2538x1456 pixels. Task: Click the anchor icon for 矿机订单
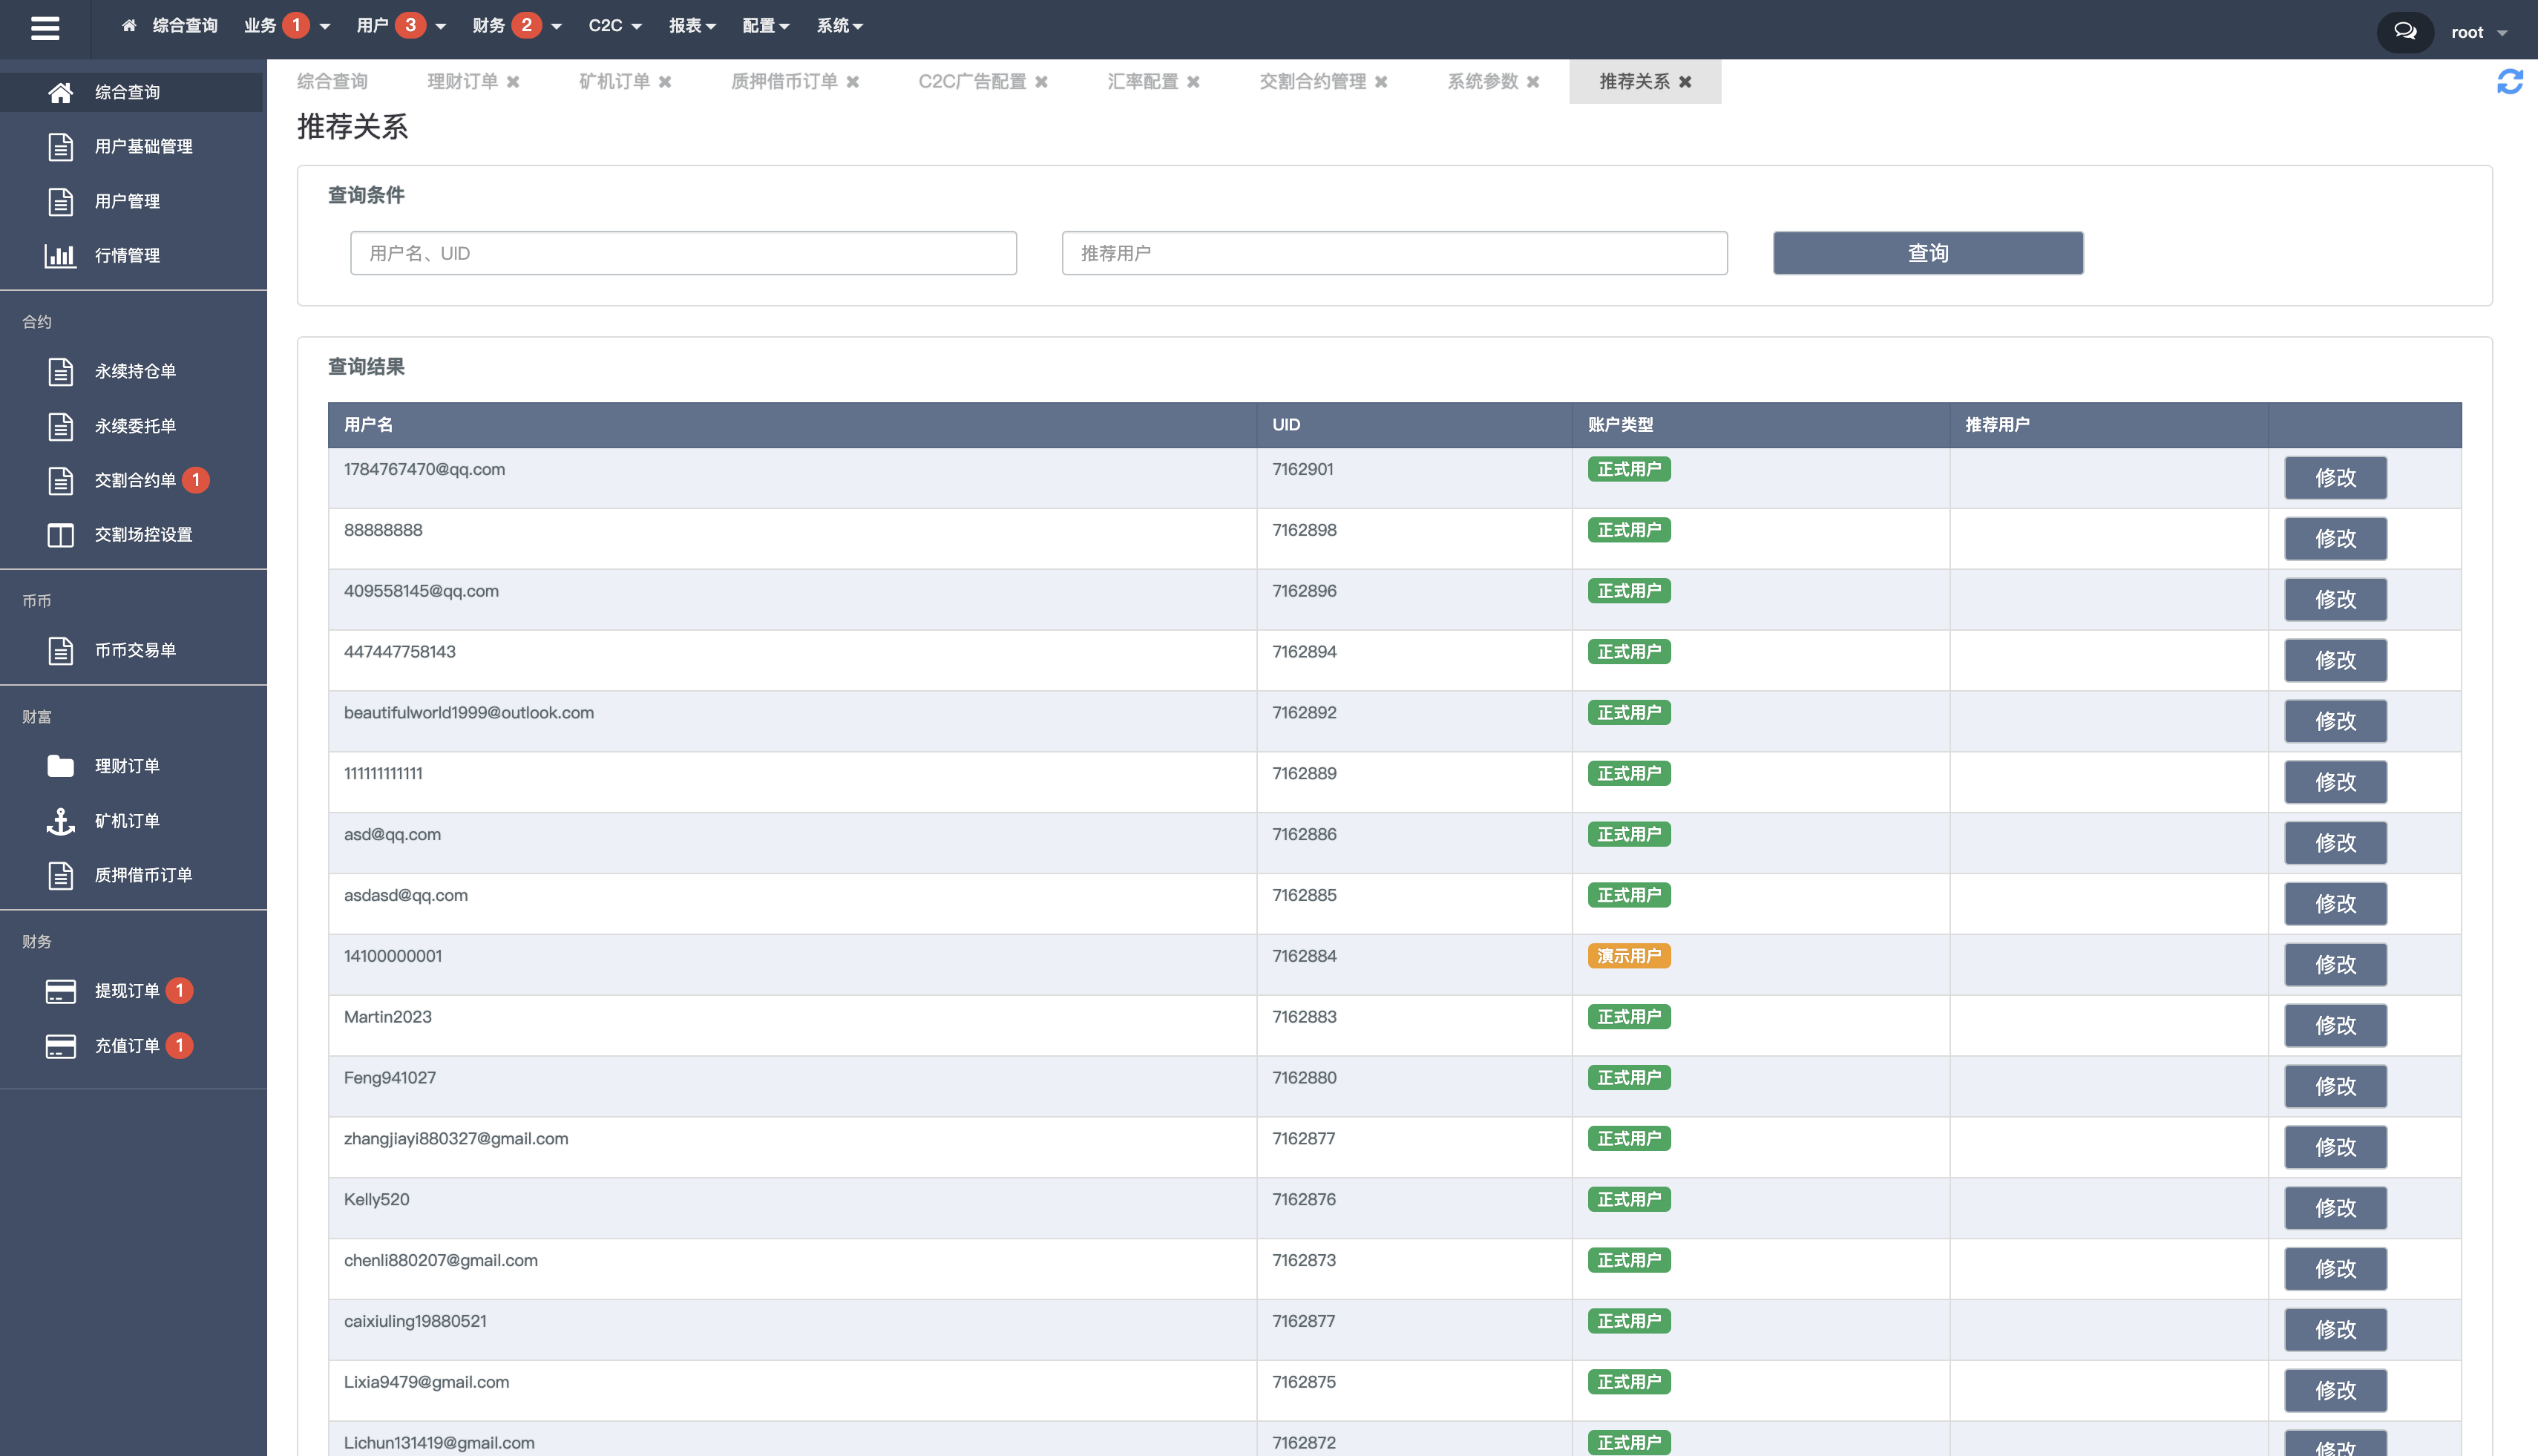60,821
